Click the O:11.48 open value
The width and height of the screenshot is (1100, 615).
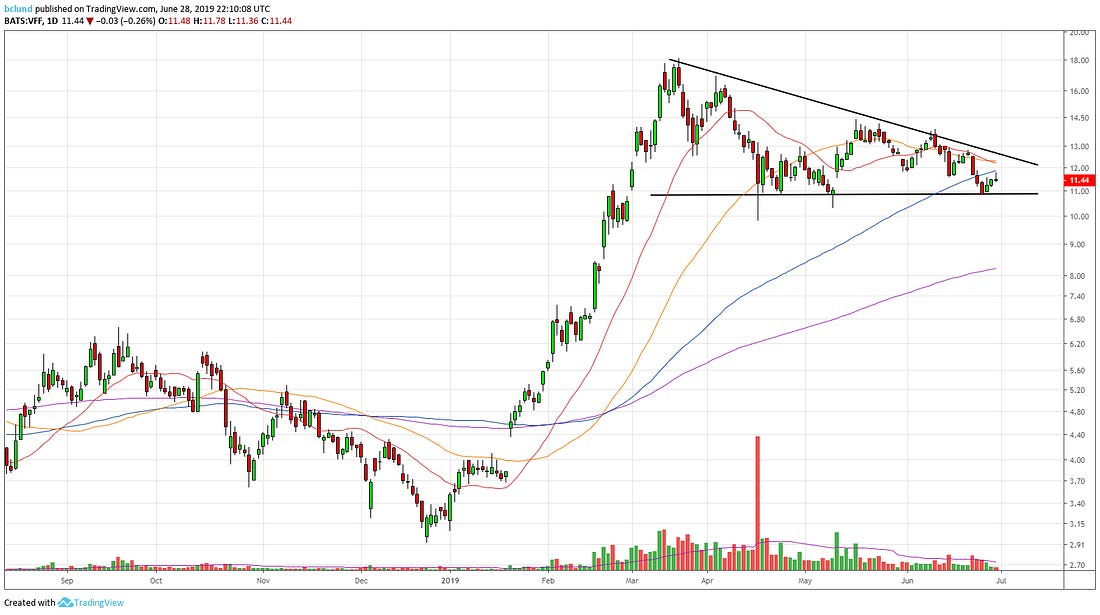[174, 21]
